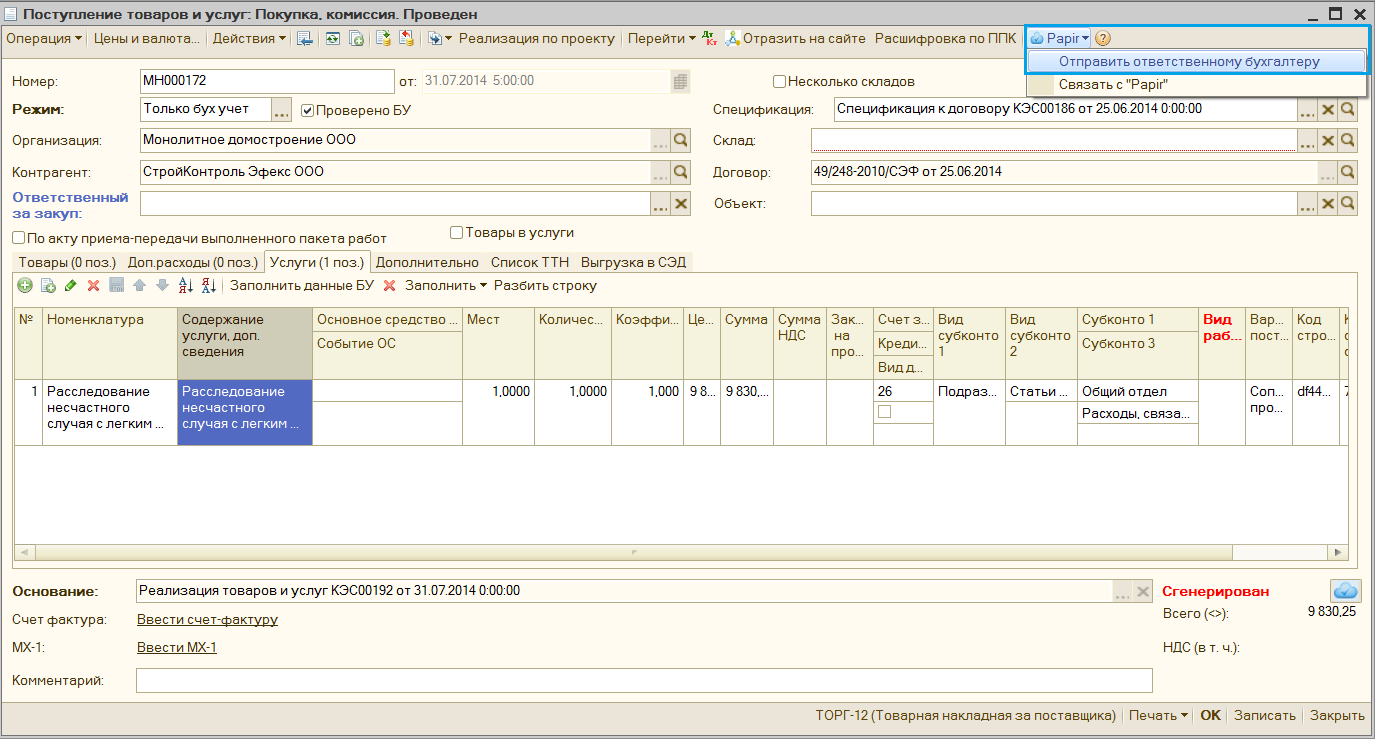Image resolution: width=1375 pixels, height=739 pixels.
Task: Open Склад record with magnifier icon
Action: [1348, 141]
